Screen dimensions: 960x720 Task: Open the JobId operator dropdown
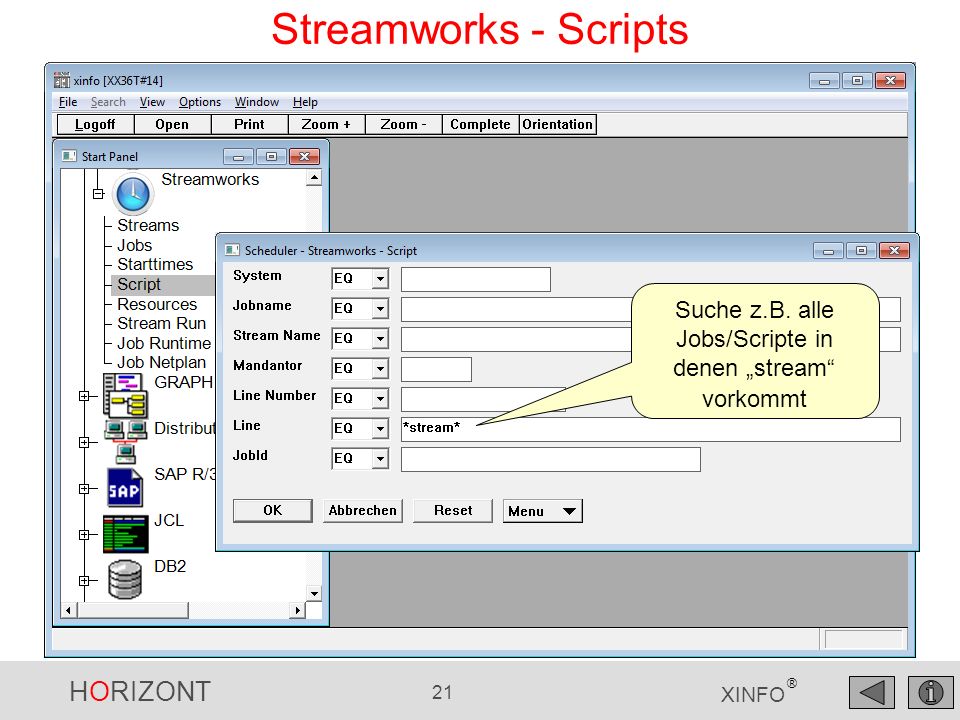pyautogui.click(x=380, y=459)
